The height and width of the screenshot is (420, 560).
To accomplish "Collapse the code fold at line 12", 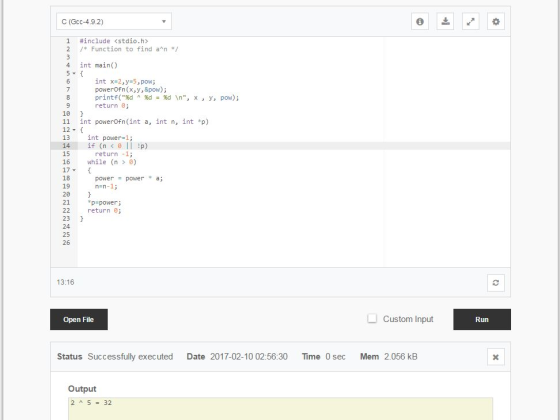I will (x=74, y=130).
